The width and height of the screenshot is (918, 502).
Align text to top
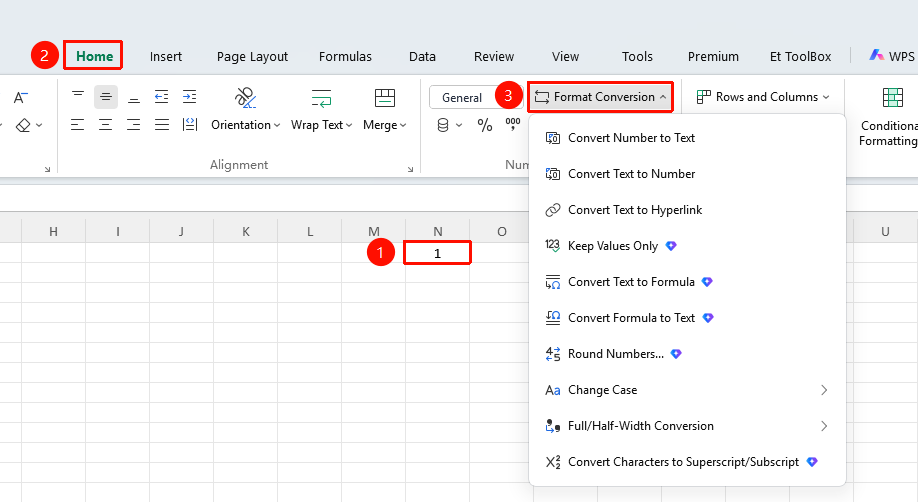point(78,97)
